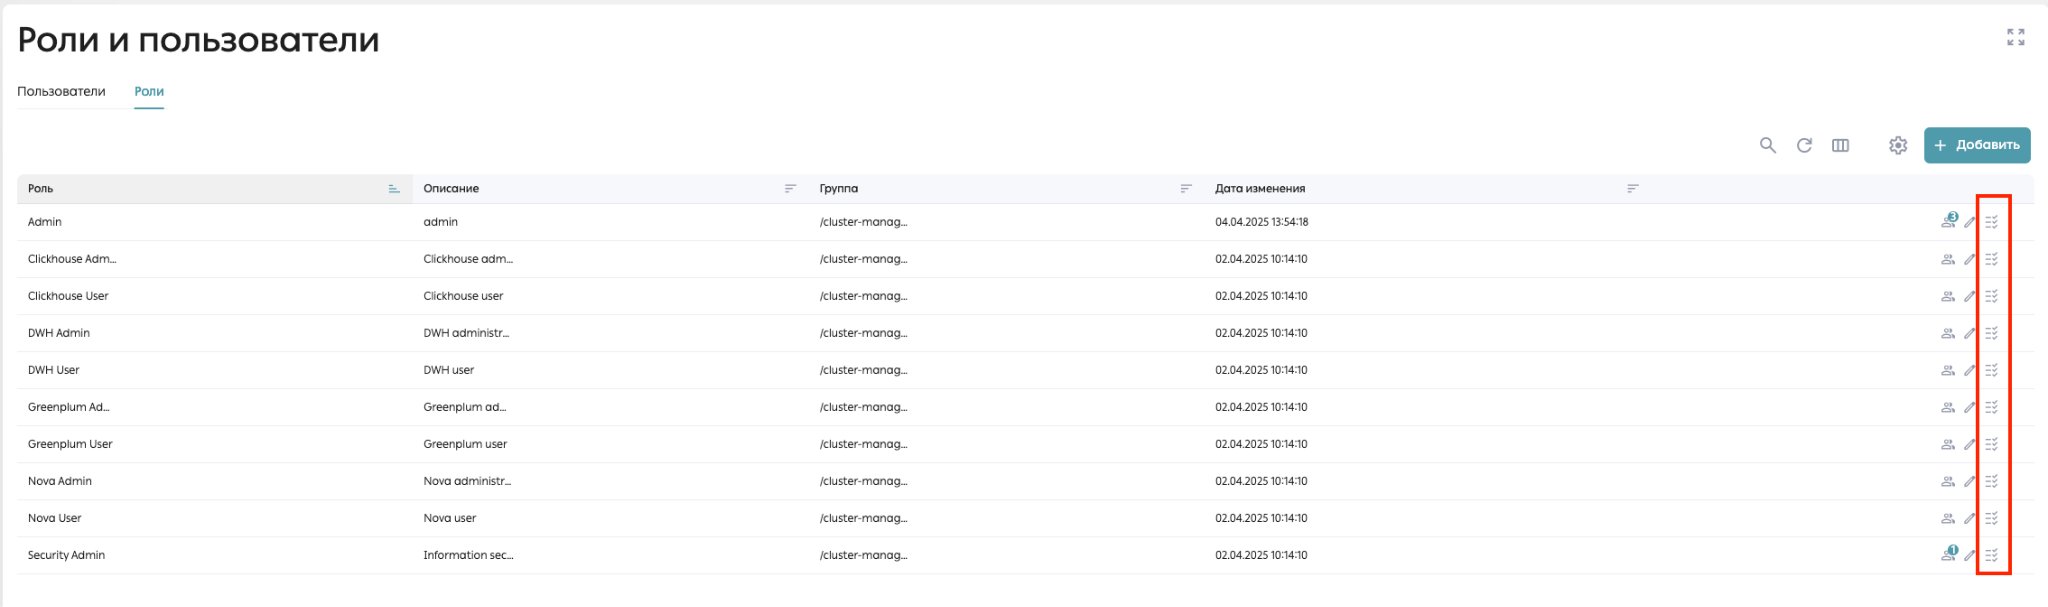2048x607 pixels.
Task: Edit the Clickhouse User role with pencil
Action: coord(1969,296)
